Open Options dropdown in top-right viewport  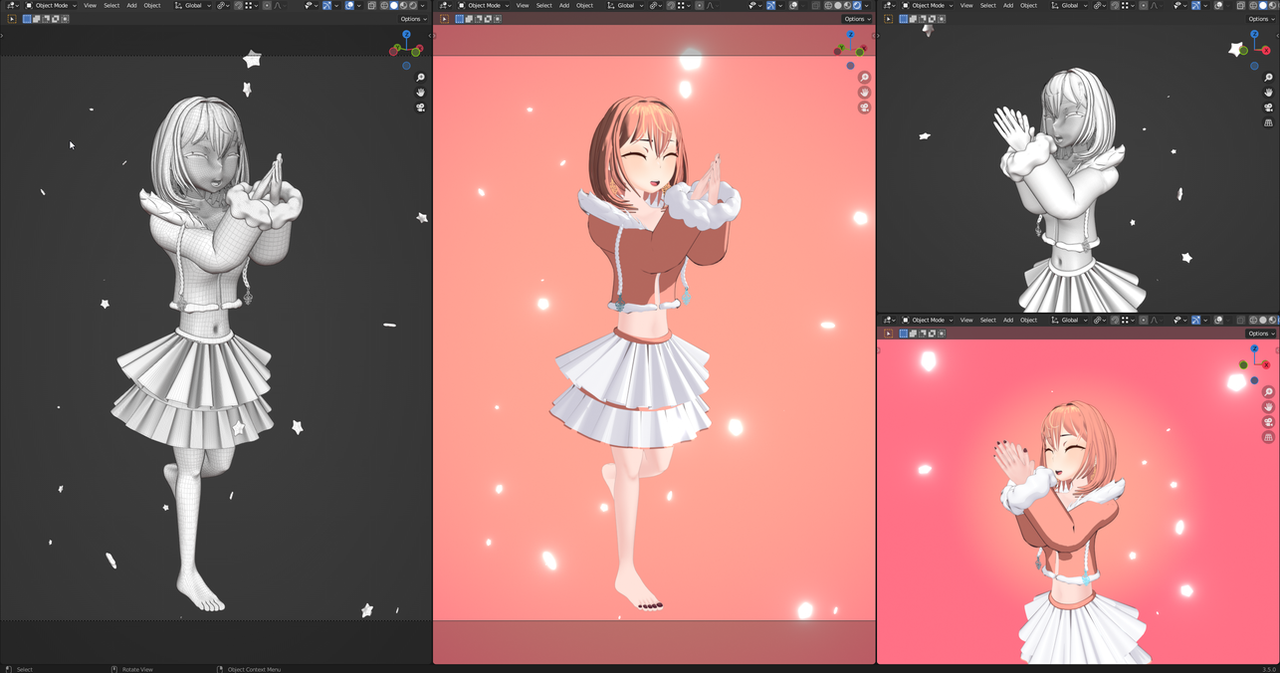tap(1260, 19)
